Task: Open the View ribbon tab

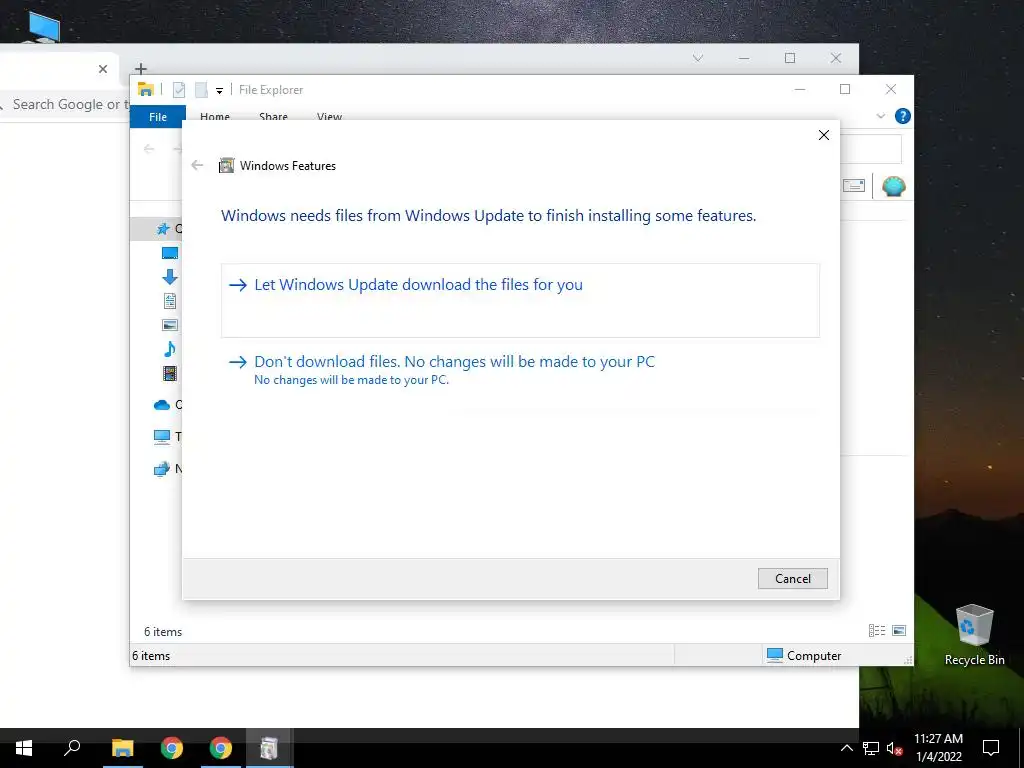Action: tap(329, 116)
